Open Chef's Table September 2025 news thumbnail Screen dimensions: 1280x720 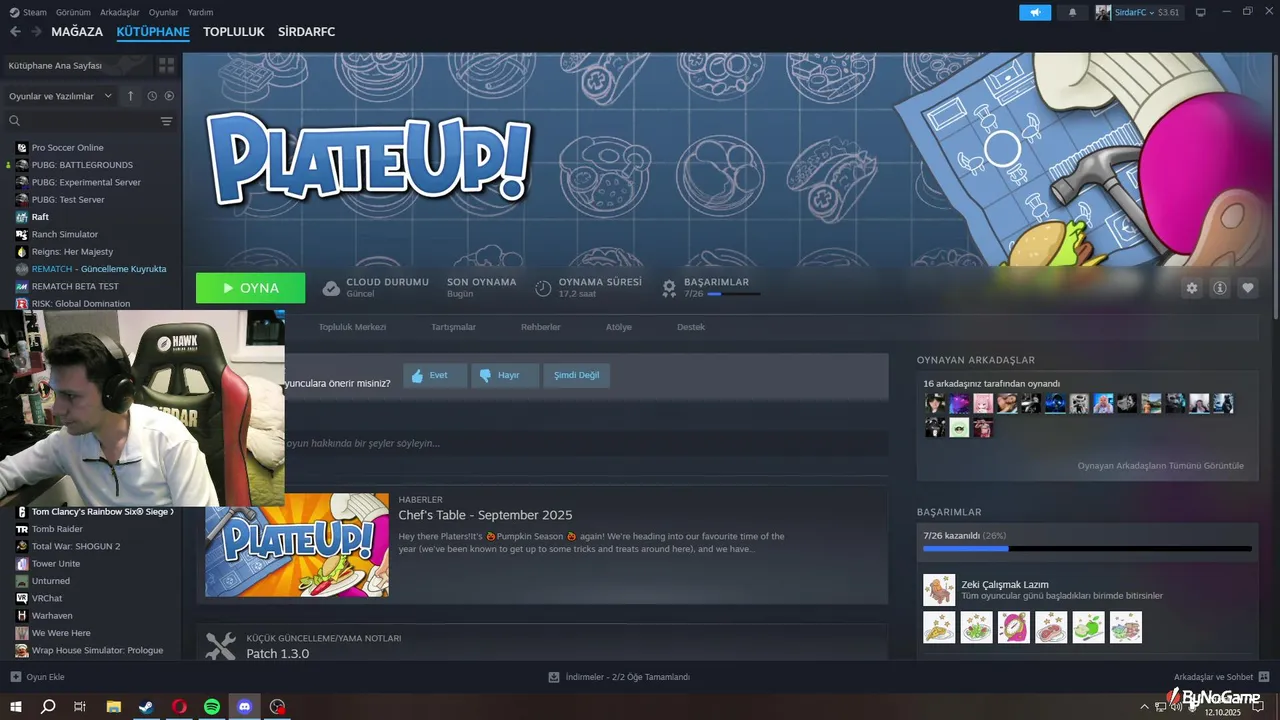coord(297,545)
